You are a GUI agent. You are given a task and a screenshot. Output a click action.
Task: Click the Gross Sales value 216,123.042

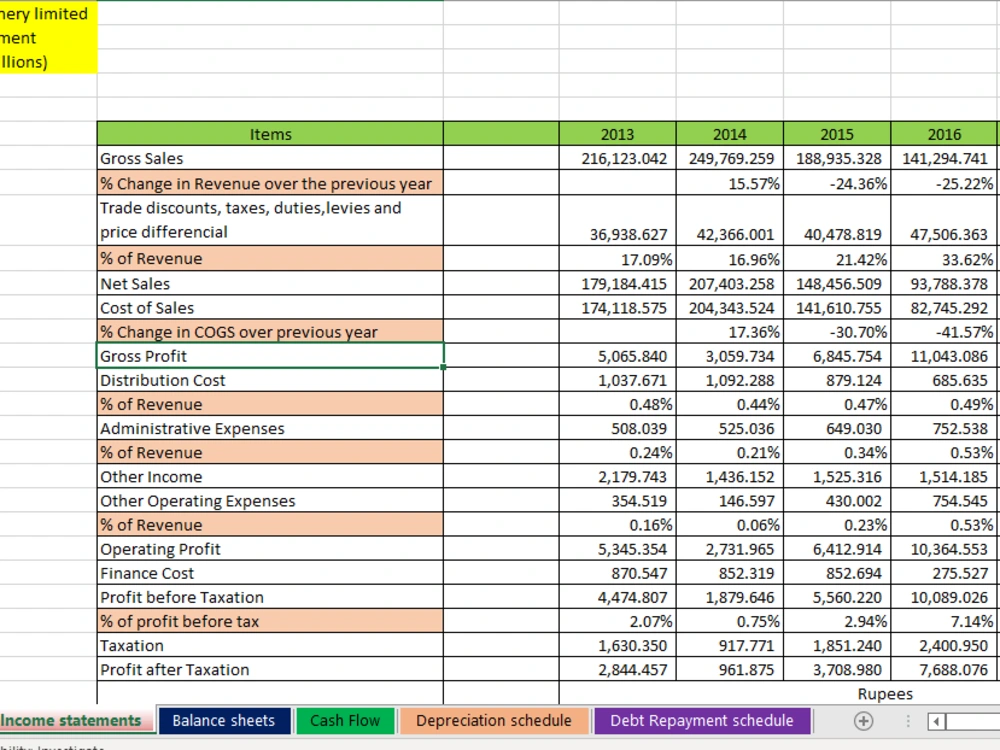pos(617,158)
